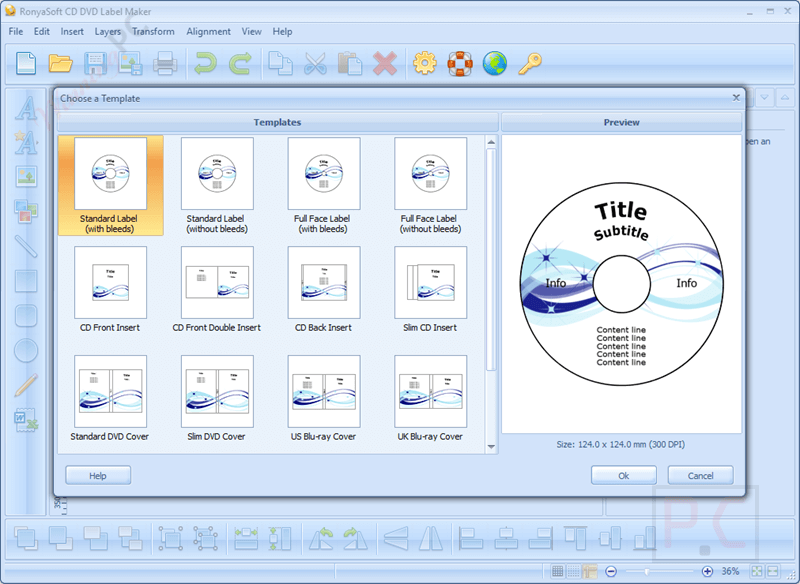Open the Help menu
This screenshot has width=800, height=584.
pos(282,32)
